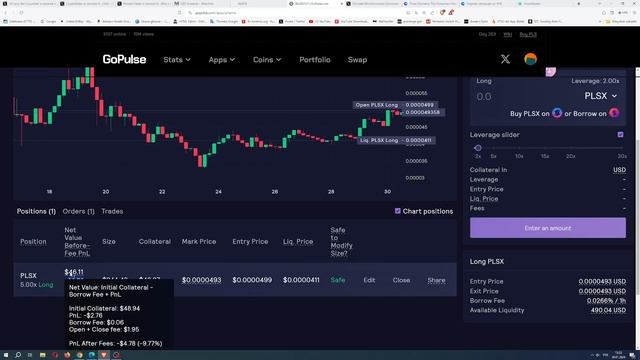The width and height of the screenshot is (640, 360).
Task: Open Task View in the taskbar
Action: click(30, 355)
